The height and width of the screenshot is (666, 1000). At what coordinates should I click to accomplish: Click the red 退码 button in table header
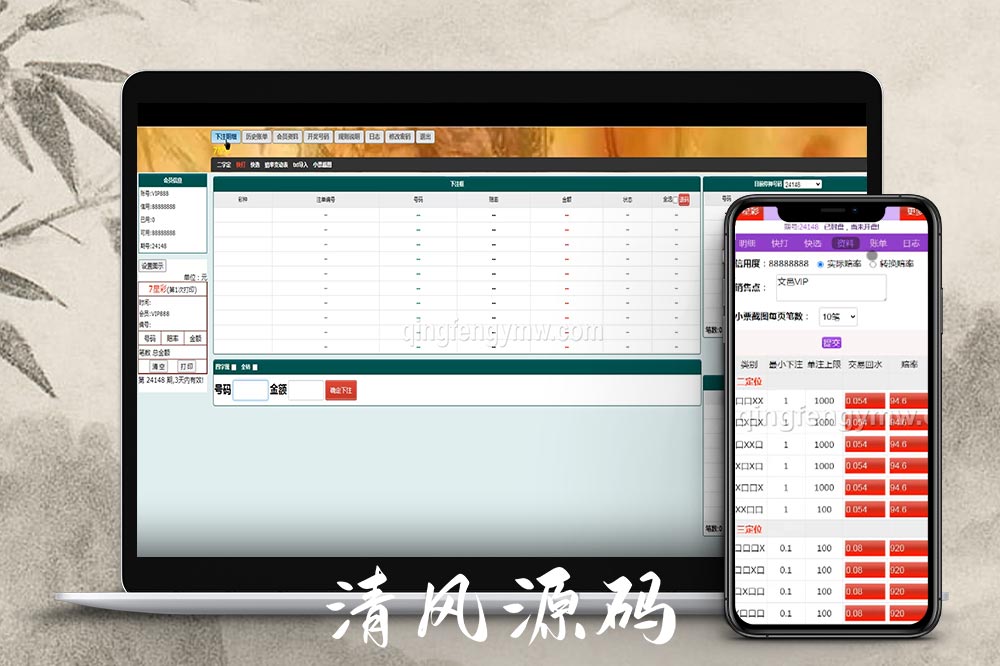pyautogui.click(x=684, y=200)
